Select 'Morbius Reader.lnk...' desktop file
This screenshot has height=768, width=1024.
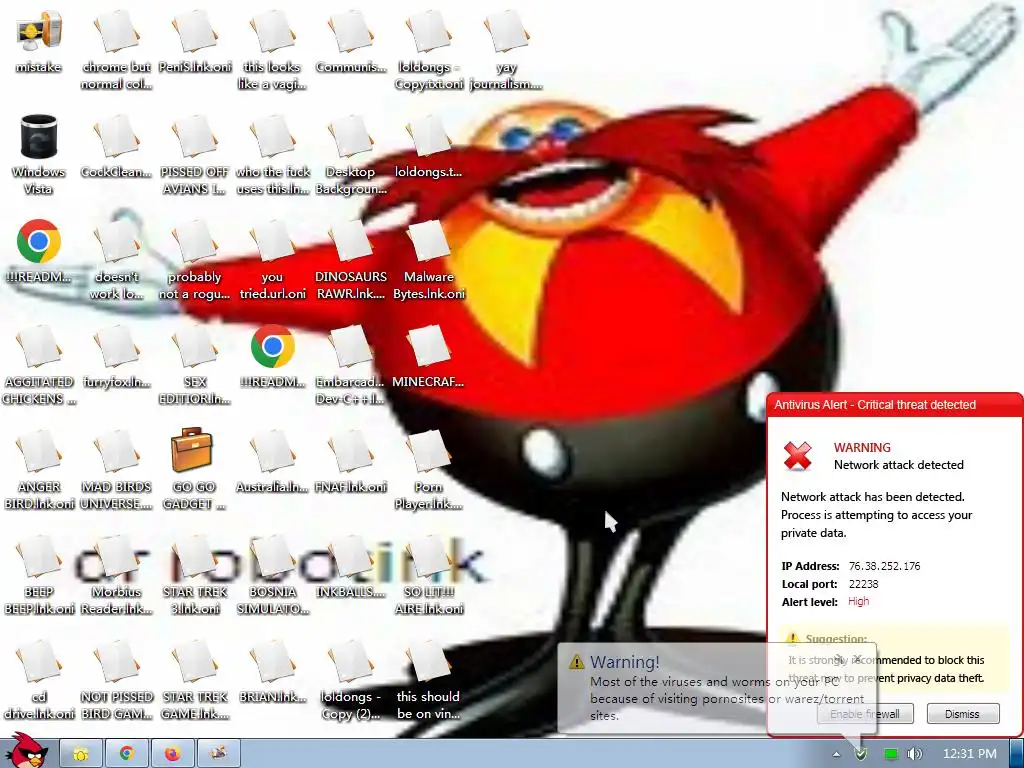[117, 575]
